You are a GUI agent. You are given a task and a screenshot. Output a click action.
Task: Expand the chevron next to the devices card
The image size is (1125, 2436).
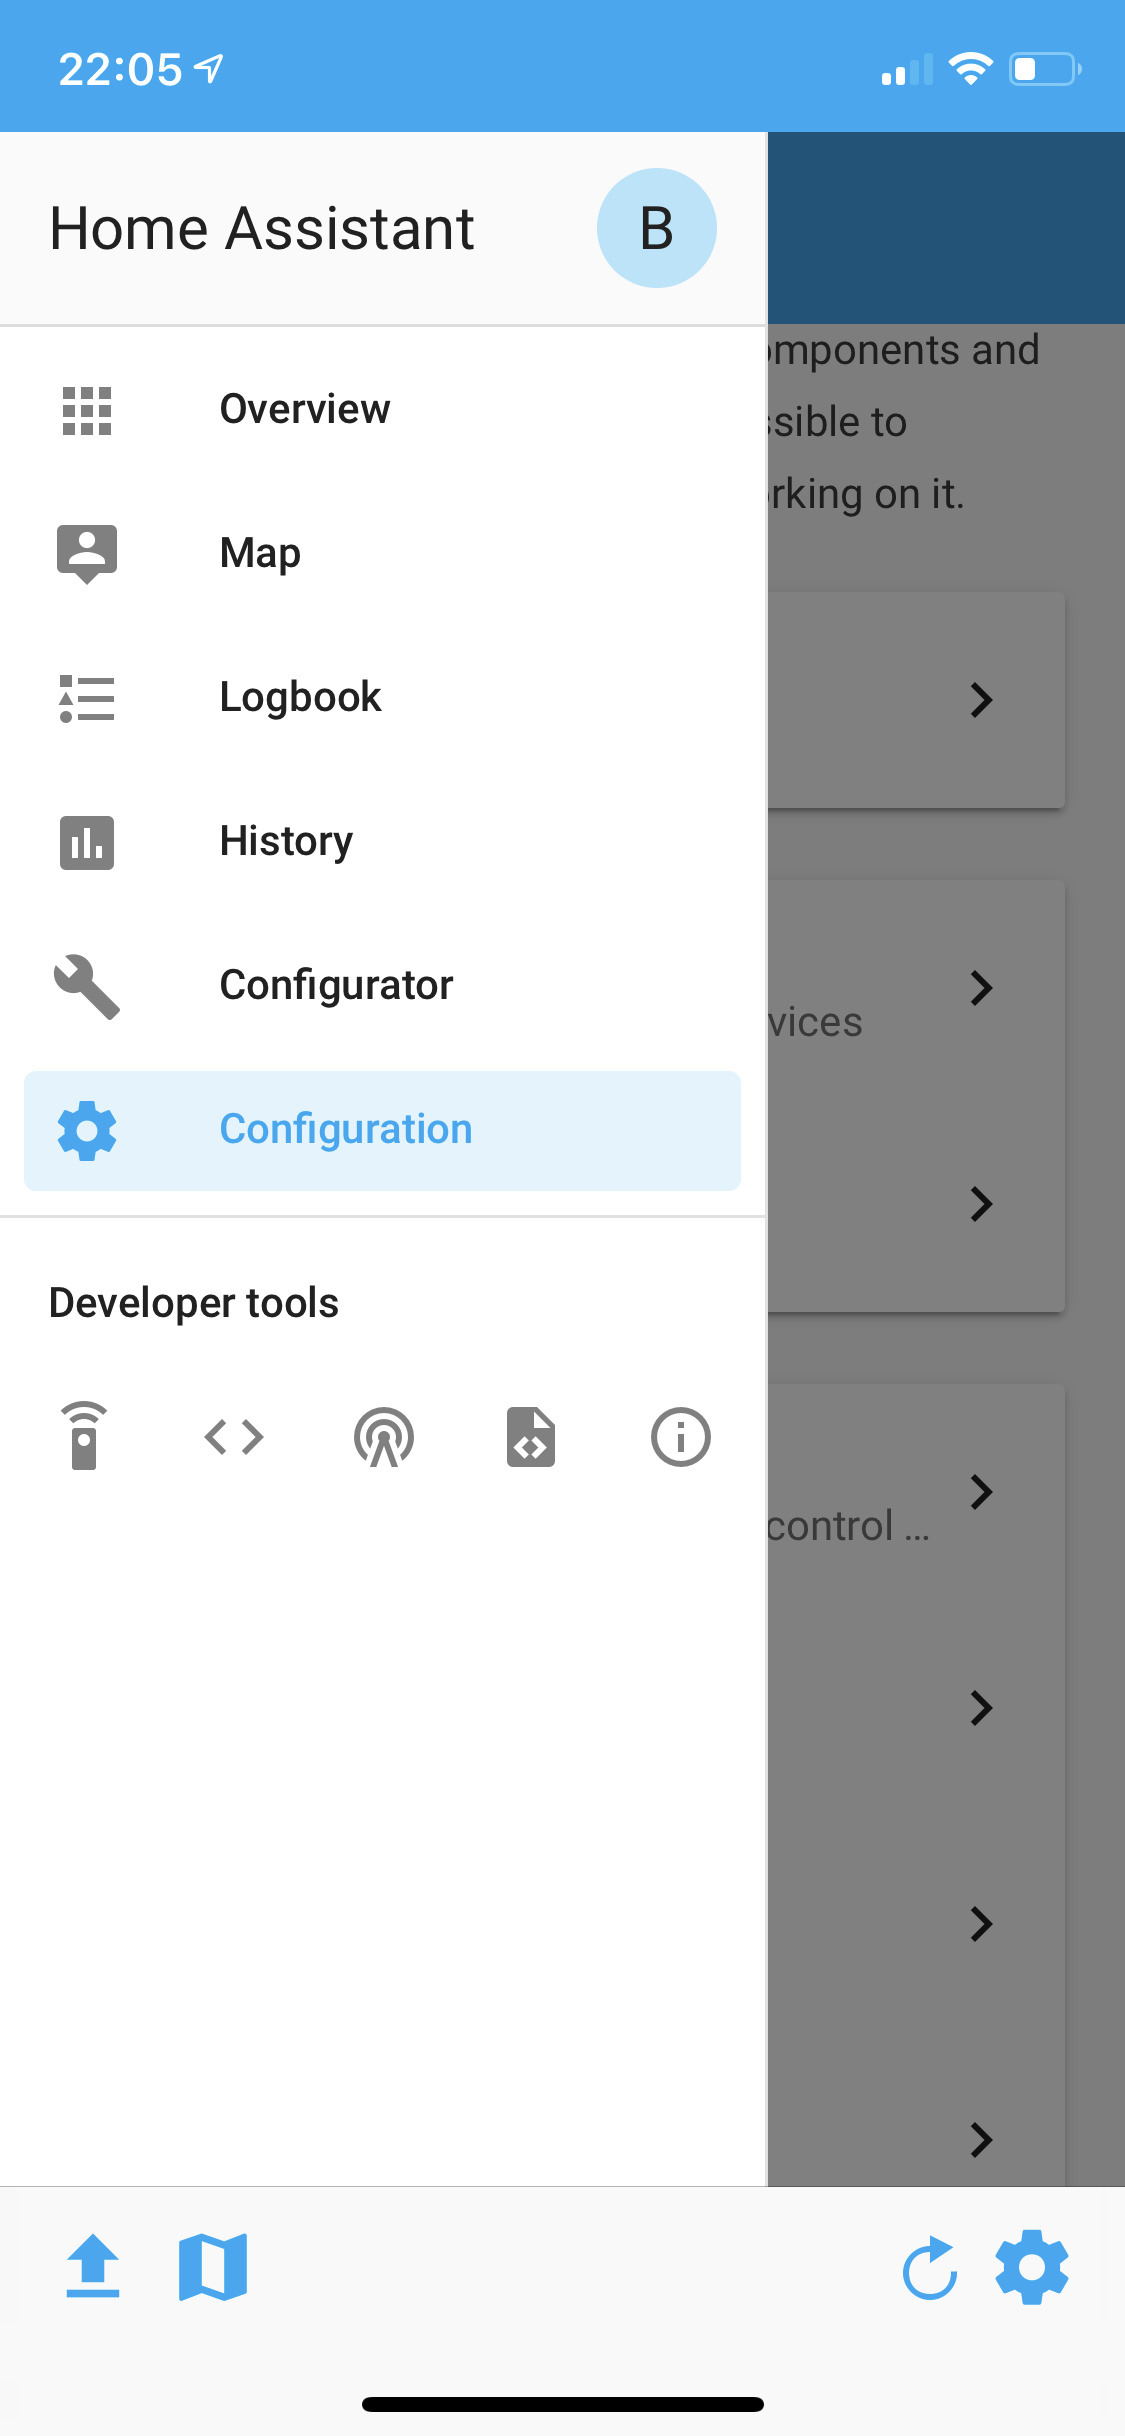[982, 989]
